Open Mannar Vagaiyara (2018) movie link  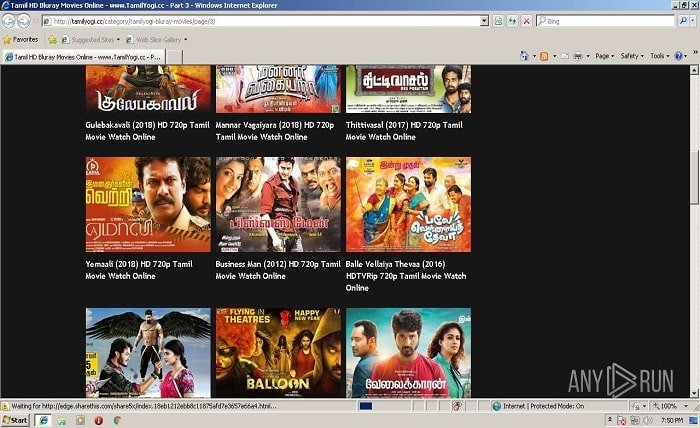[x=275, y=131]
